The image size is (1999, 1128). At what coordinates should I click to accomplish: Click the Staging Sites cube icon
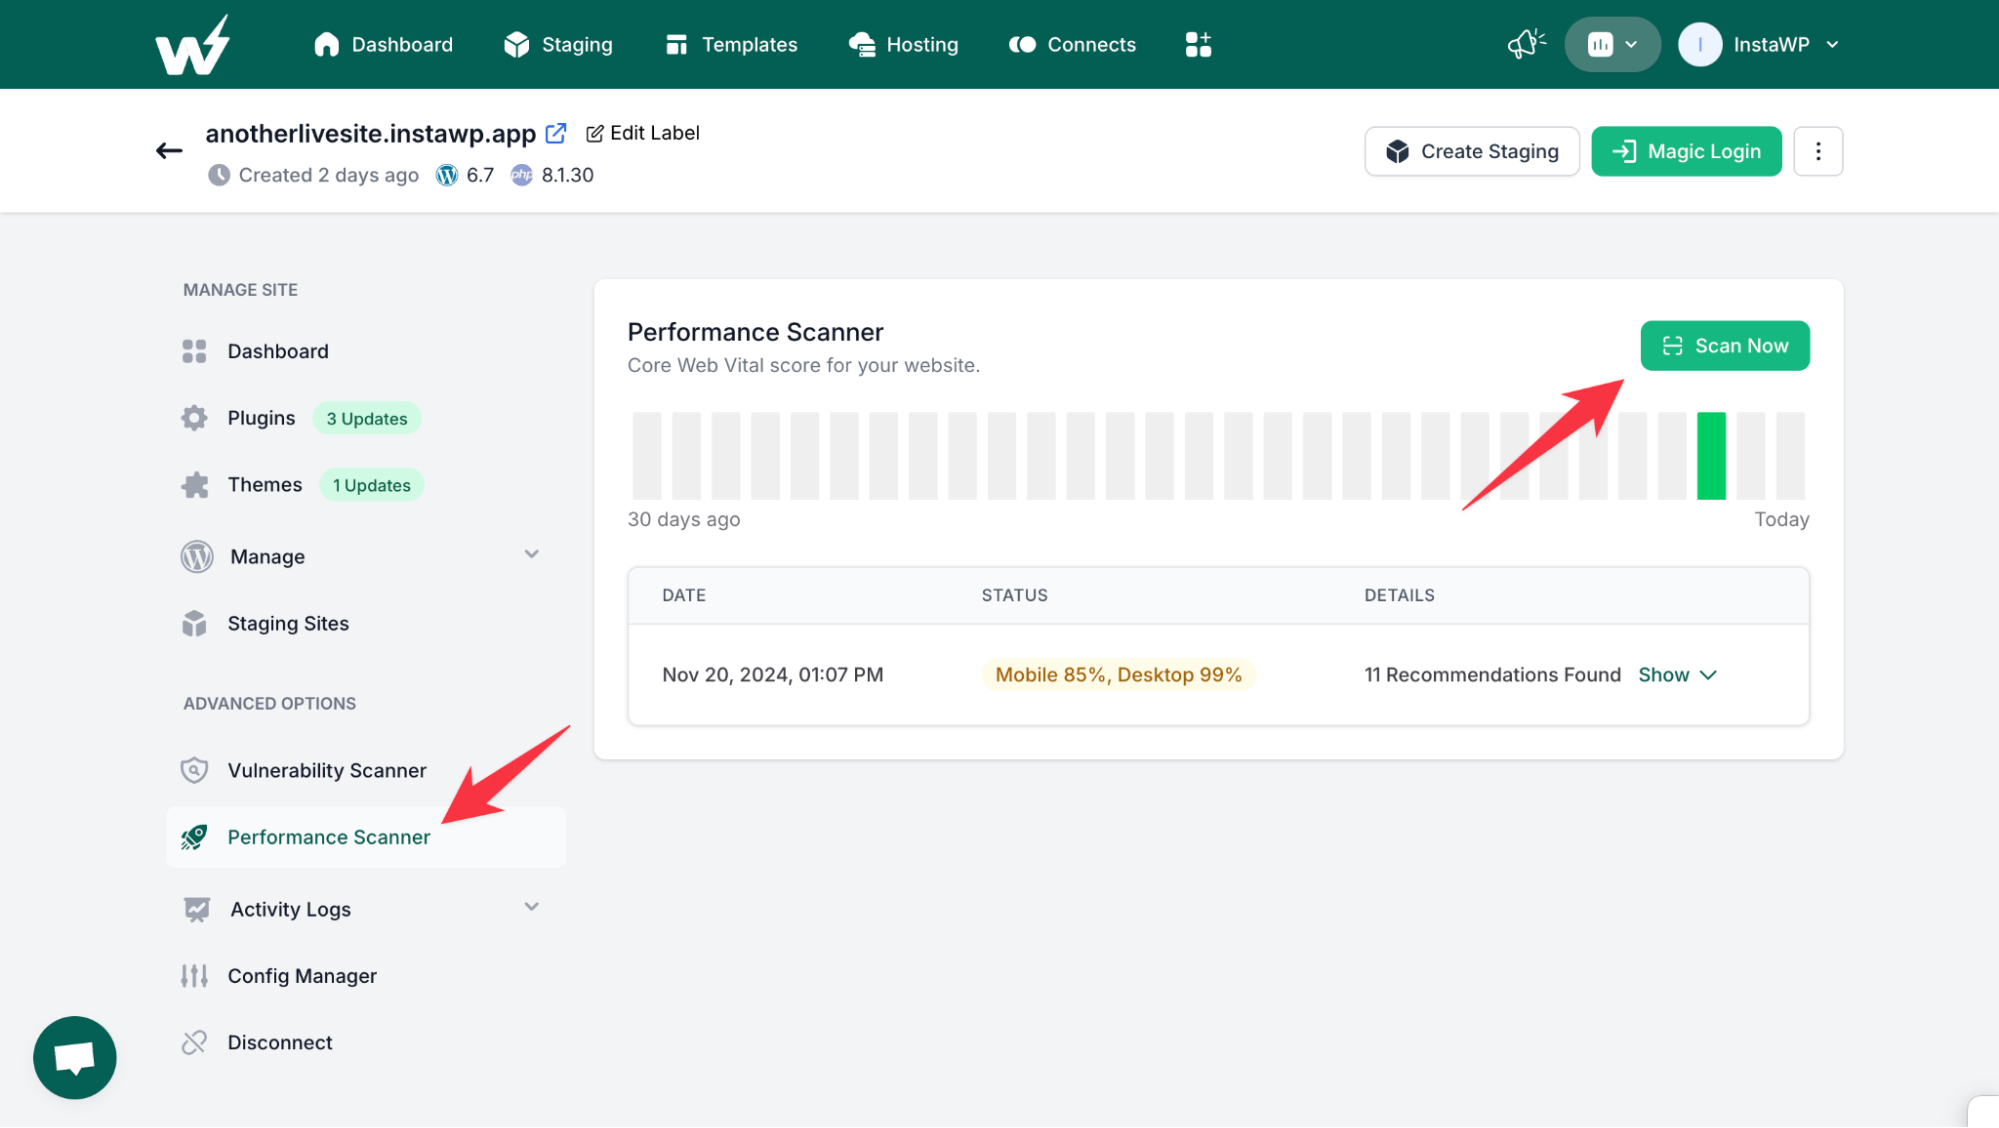(x=194, y=624)
